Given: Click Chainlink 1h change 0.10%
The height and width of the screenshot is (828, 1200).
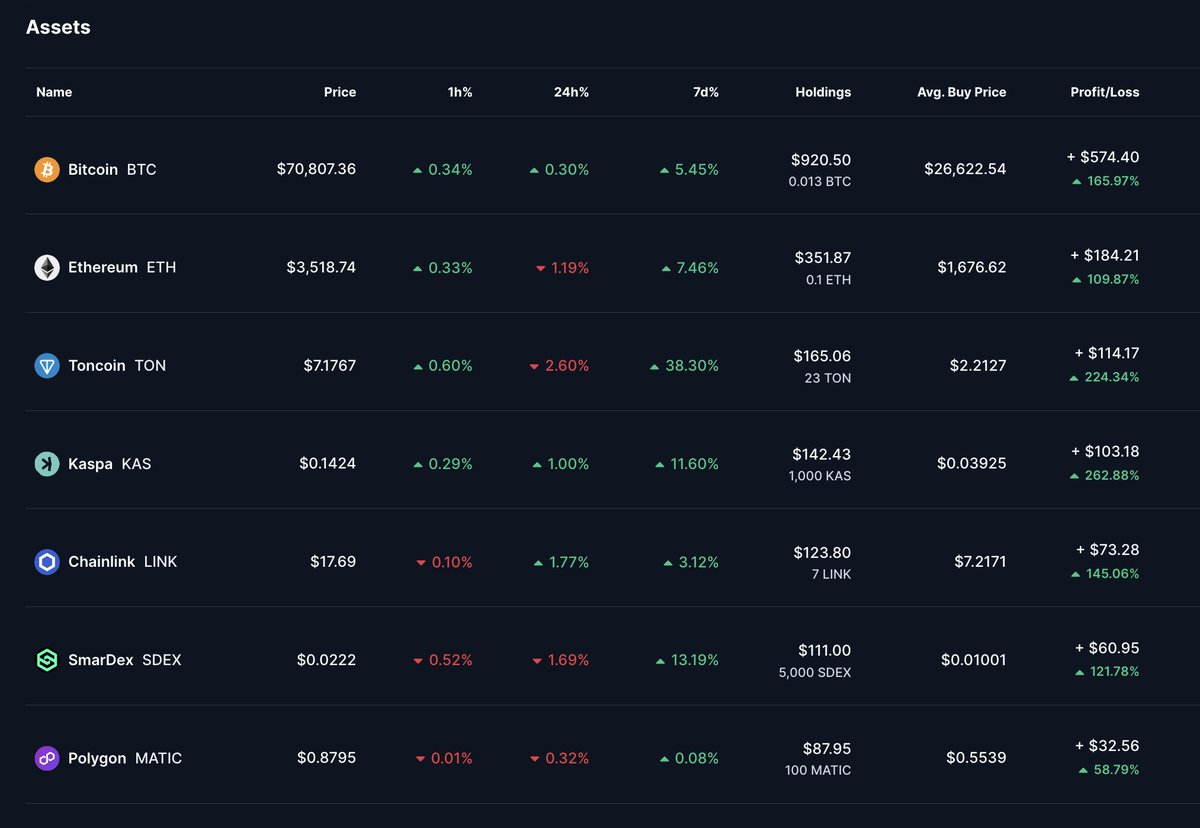Looking at the screenshot, I should click(x=444, y=562).
